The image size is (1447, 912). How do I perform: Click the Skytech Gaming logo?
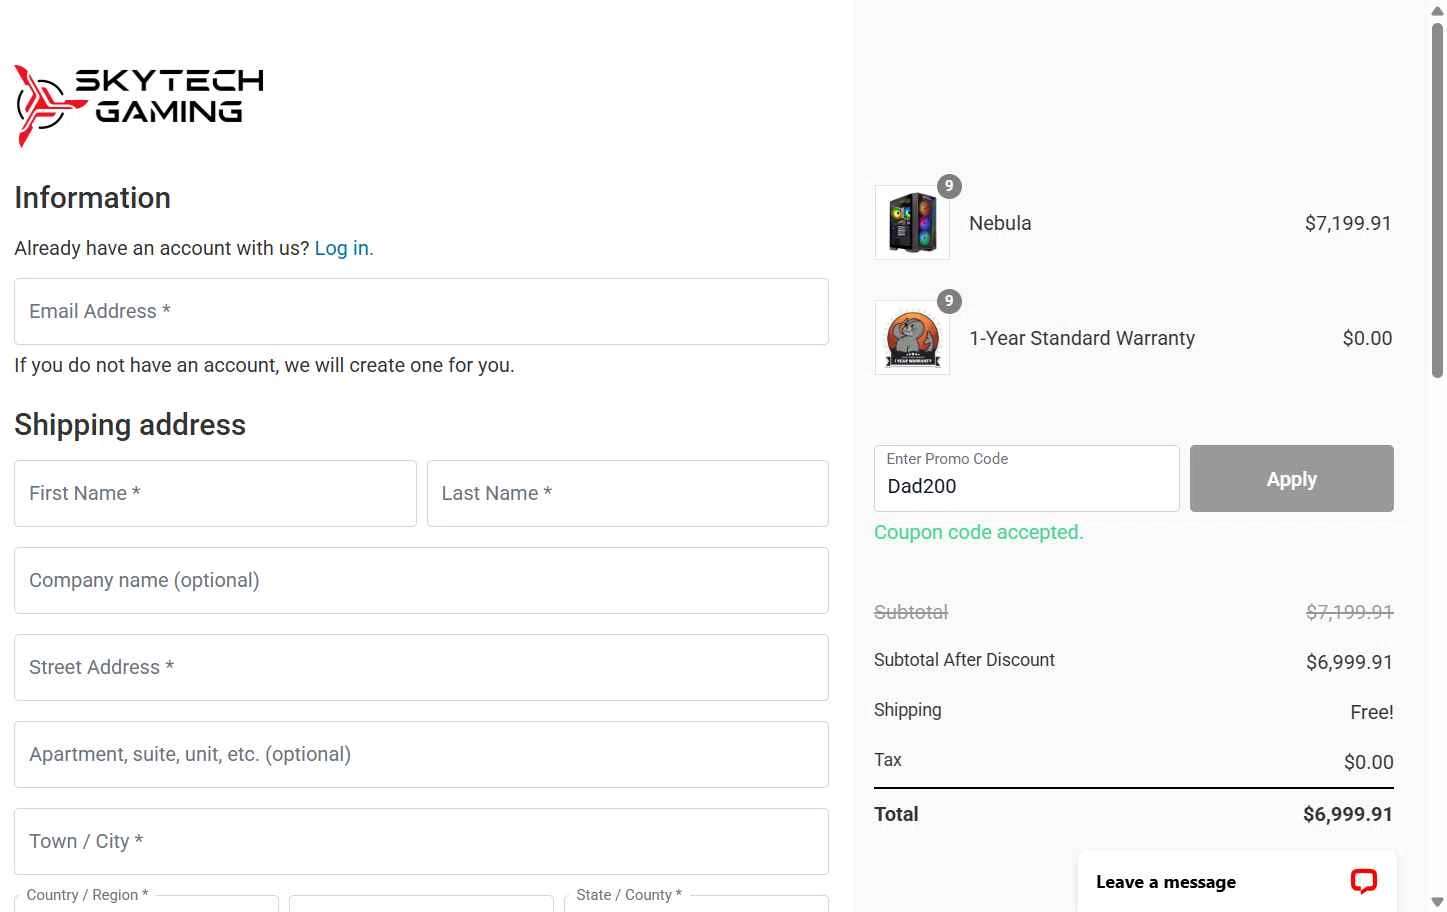(x=139, y=105)
